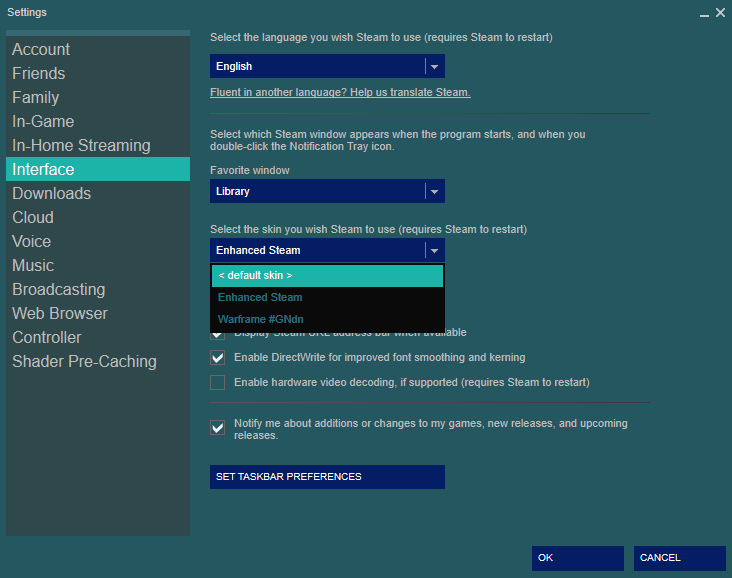
Task: Click the skin dropdown arrow
Action: point(435,251)
